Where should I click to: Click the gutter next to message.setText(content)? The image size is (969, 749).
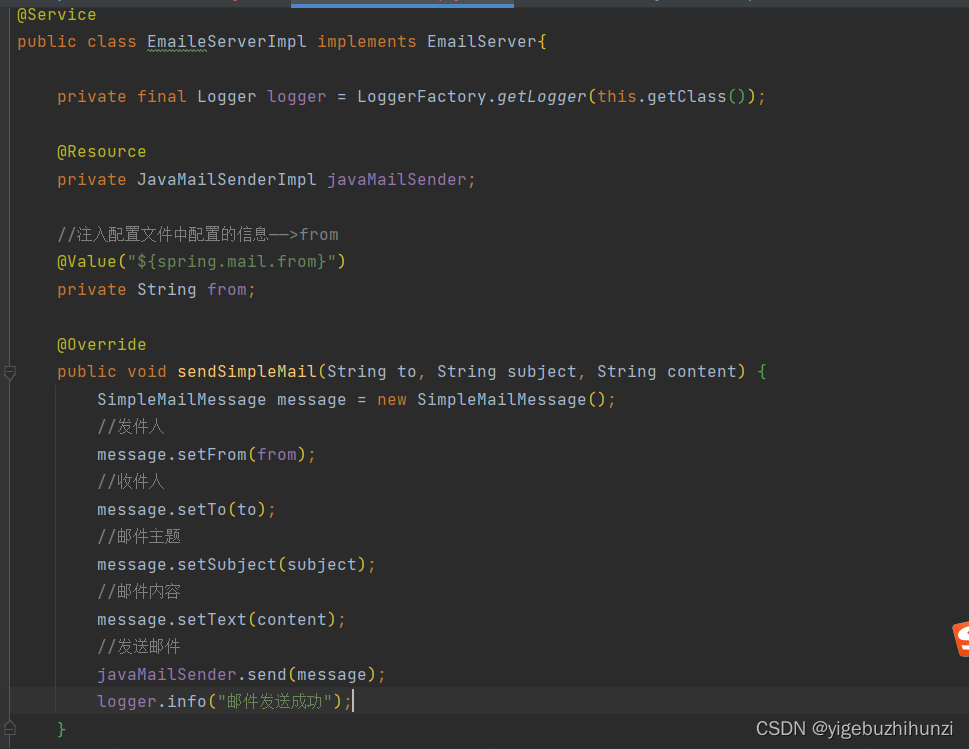click(x=10, y=619)
